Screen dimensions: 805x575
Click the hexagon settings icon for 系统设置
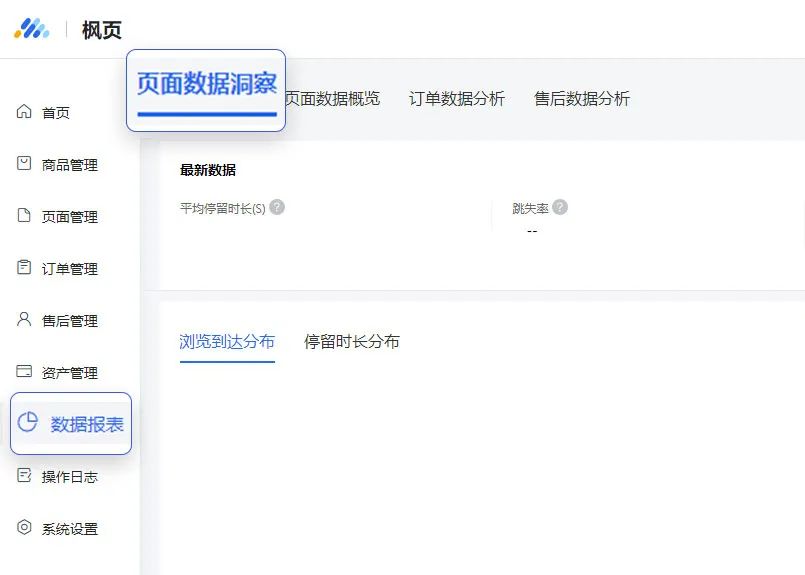(24, 527)
